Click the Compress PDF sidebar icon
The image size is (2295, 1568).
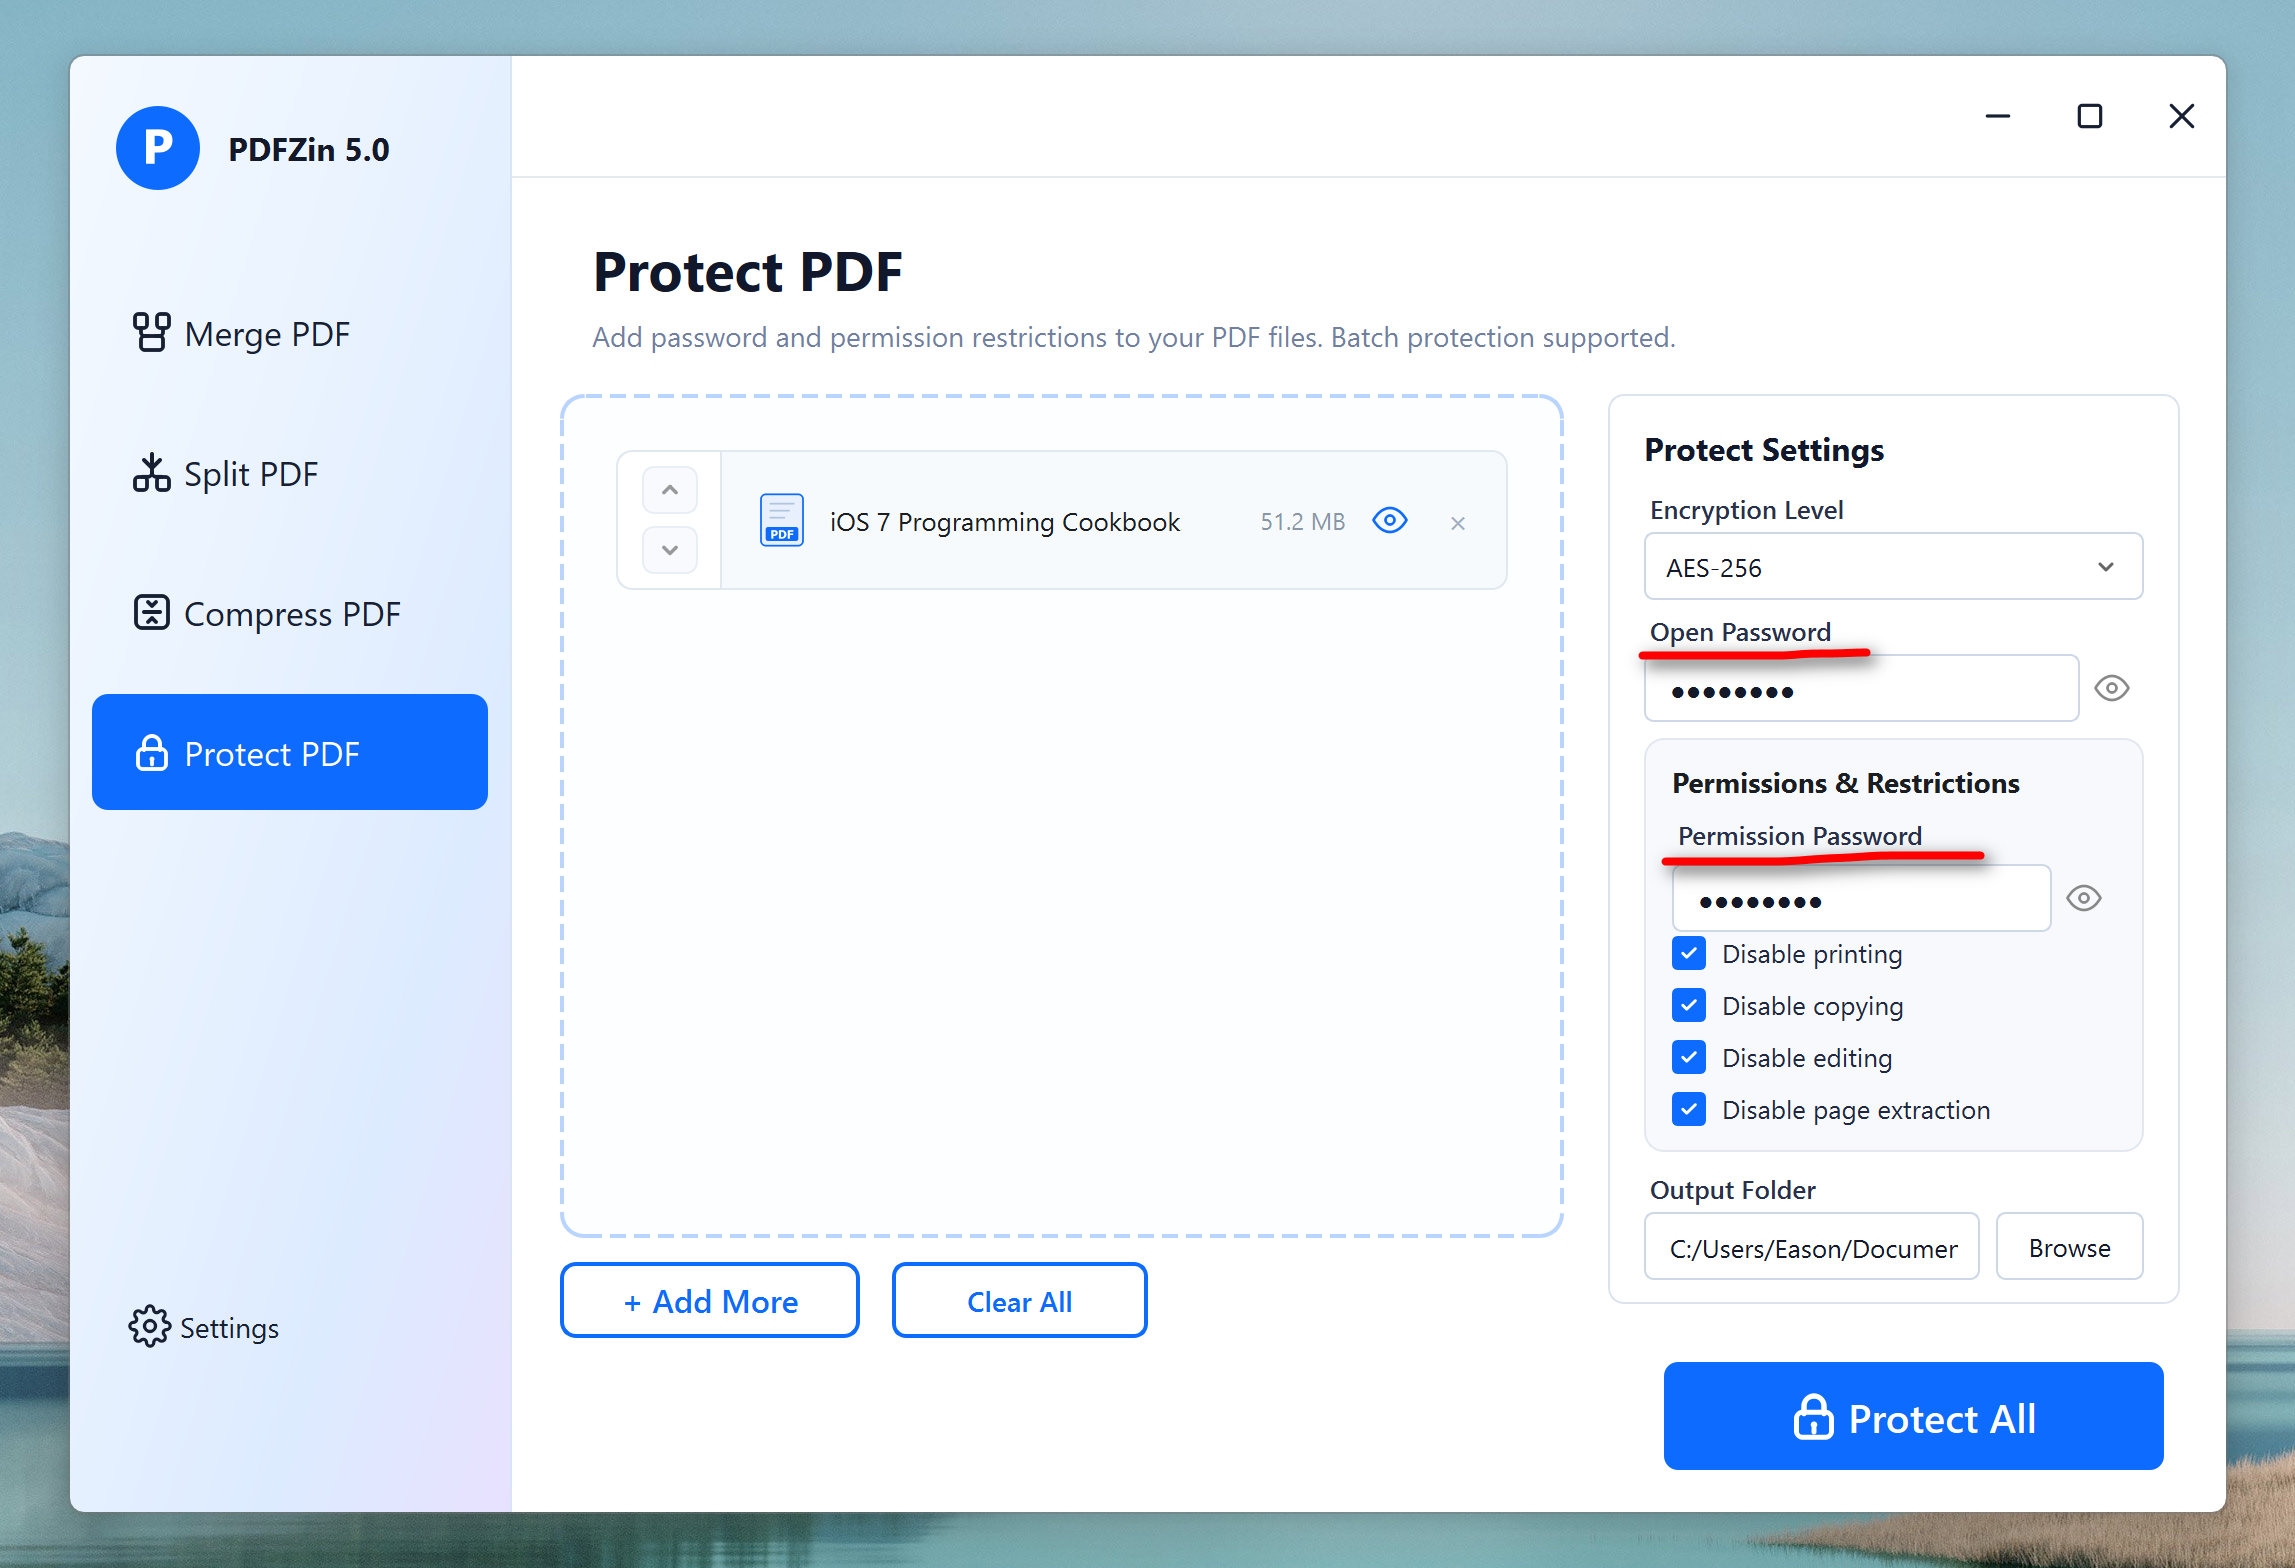click(151, 612)
